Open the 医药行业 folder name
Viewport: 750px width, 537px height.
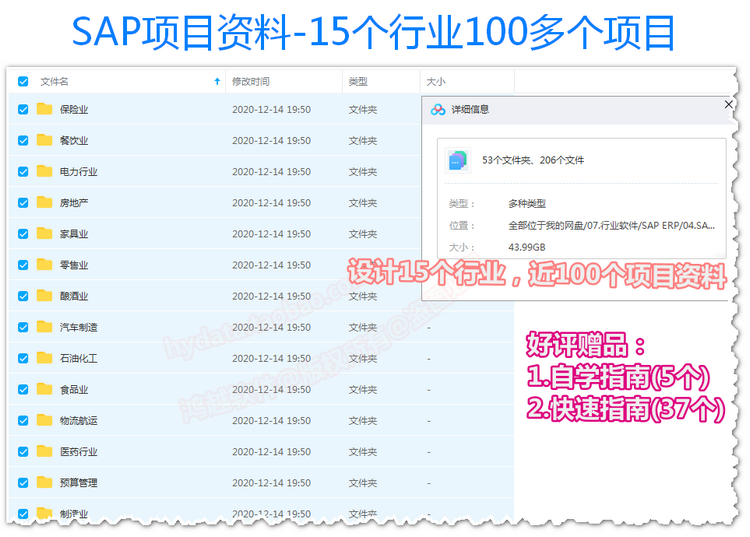pos(78,451)
